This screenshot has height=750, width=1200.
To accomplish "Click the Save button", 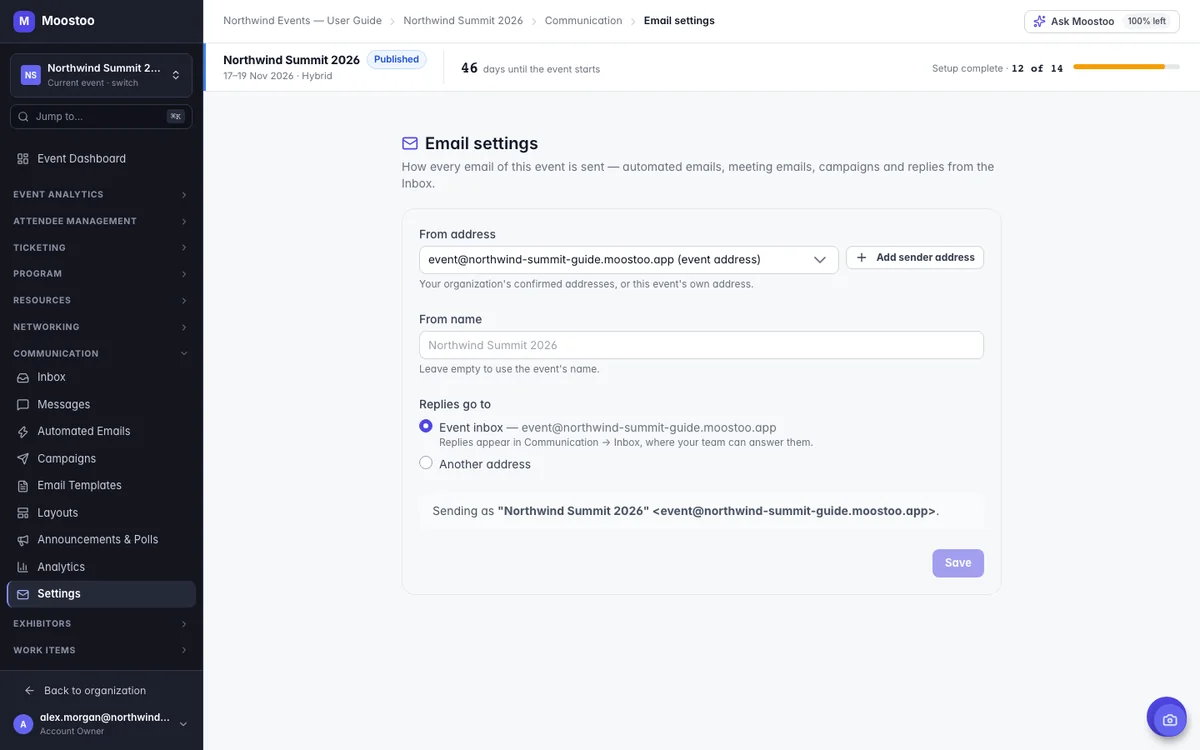I will (958, 563).
